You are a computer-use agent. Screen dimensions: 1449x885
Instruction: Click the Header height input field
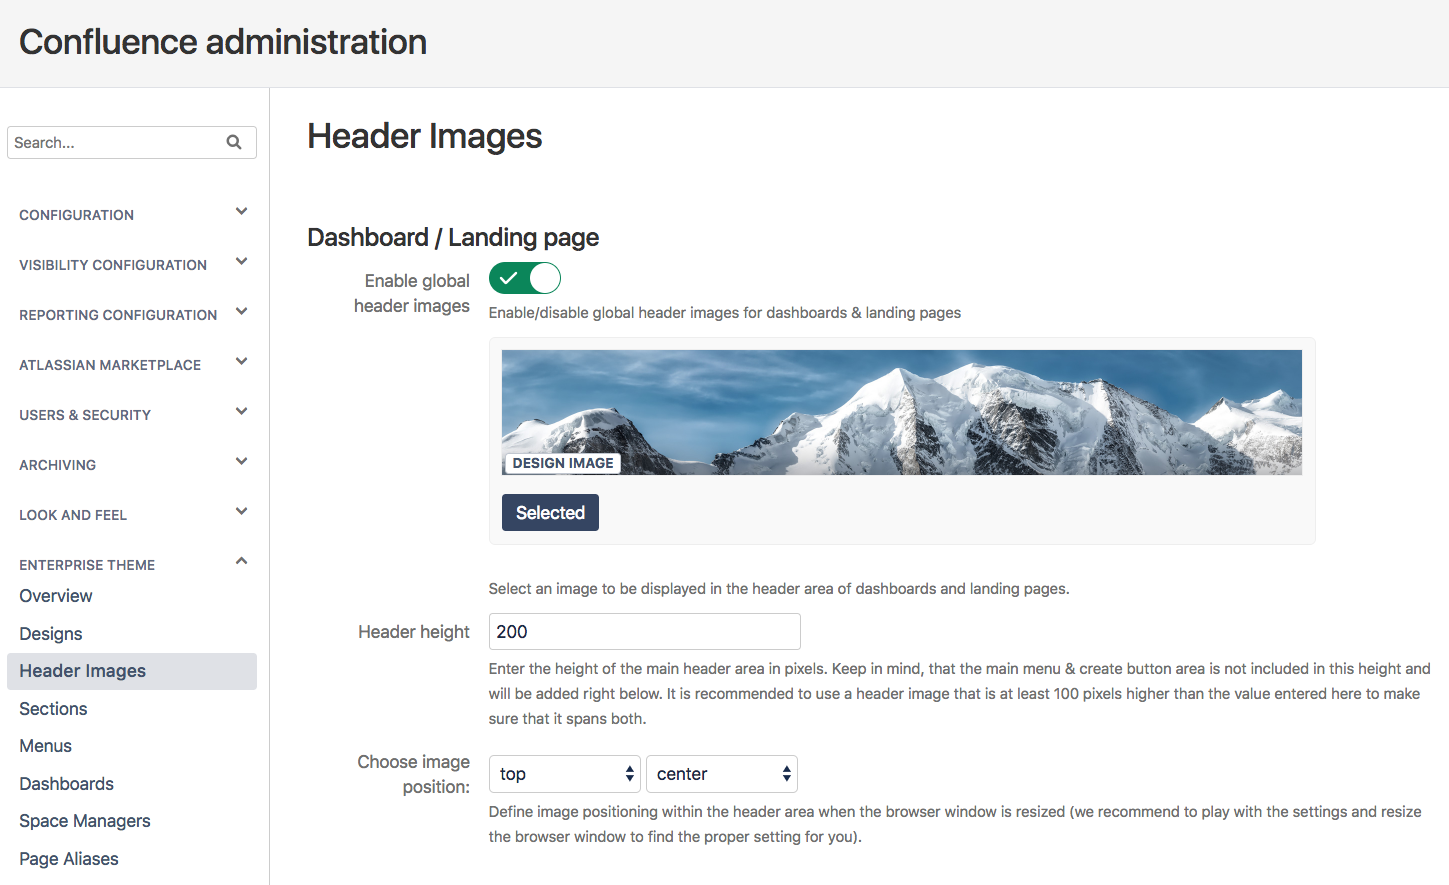pyautogui.click(x=645, y=632)
